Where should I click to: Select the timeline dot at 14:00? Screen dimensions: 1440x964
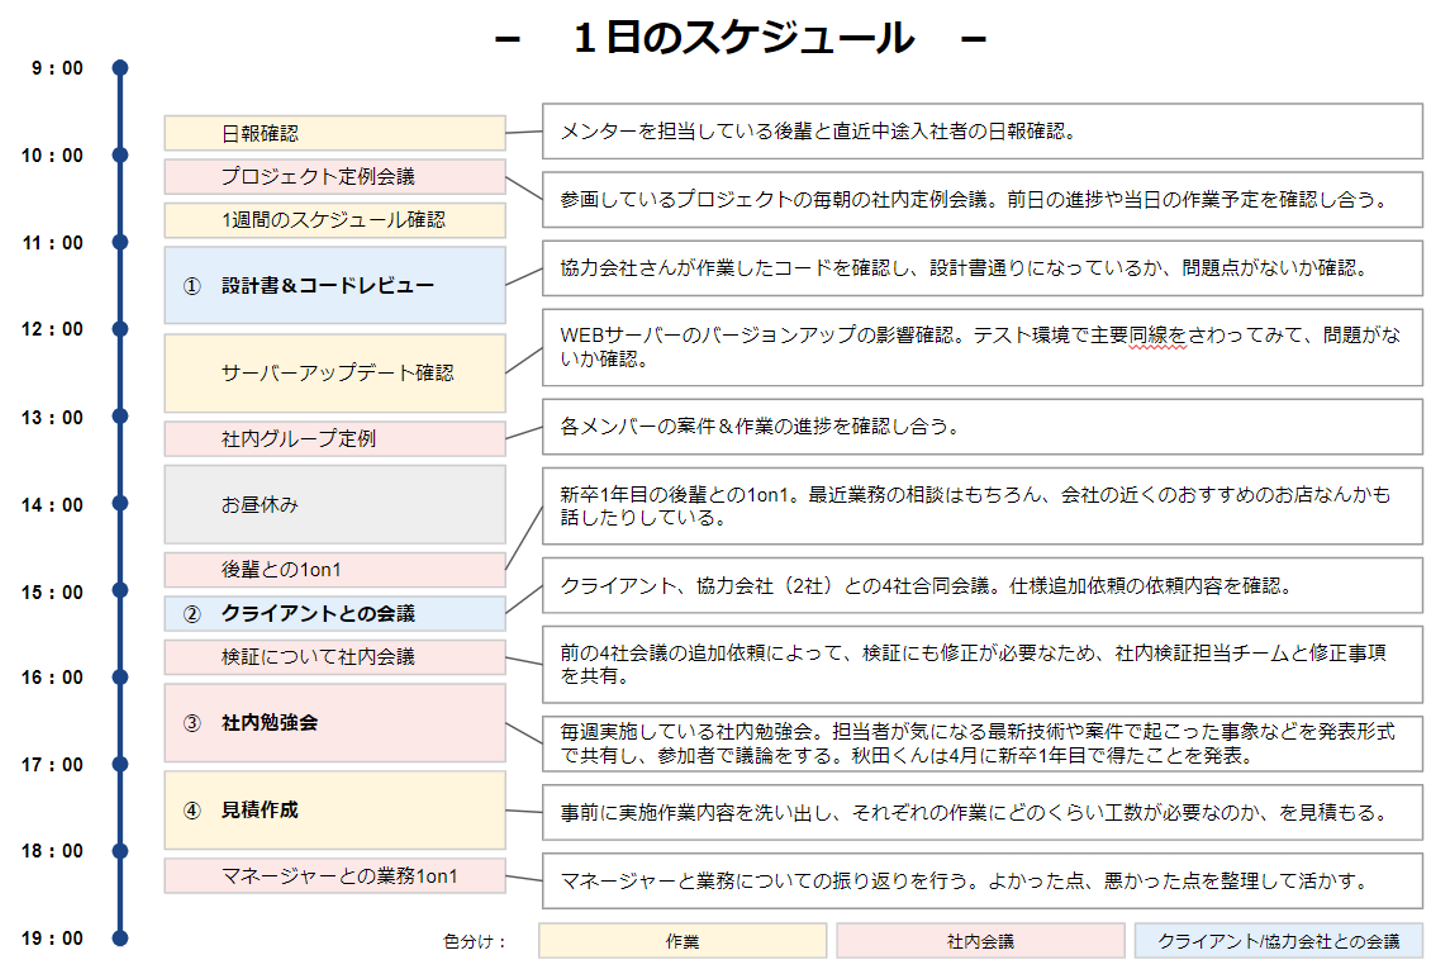[120, 503]
